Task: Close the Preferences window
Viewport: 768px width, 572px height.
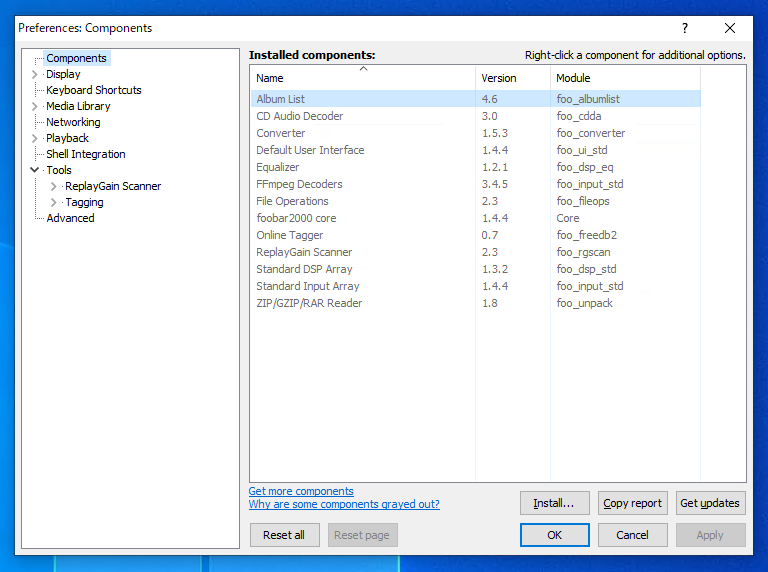Action: click(x=730, y=28)
